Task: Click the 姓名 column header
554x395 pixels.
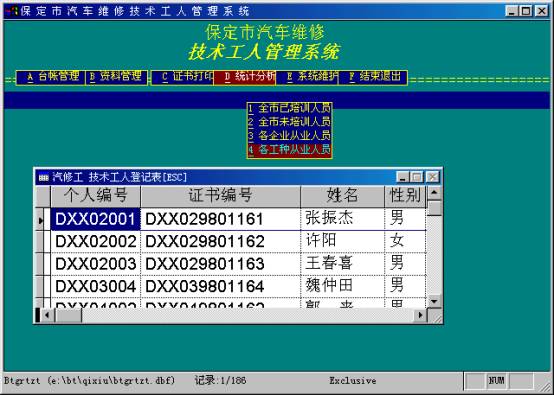Action: 342,196
